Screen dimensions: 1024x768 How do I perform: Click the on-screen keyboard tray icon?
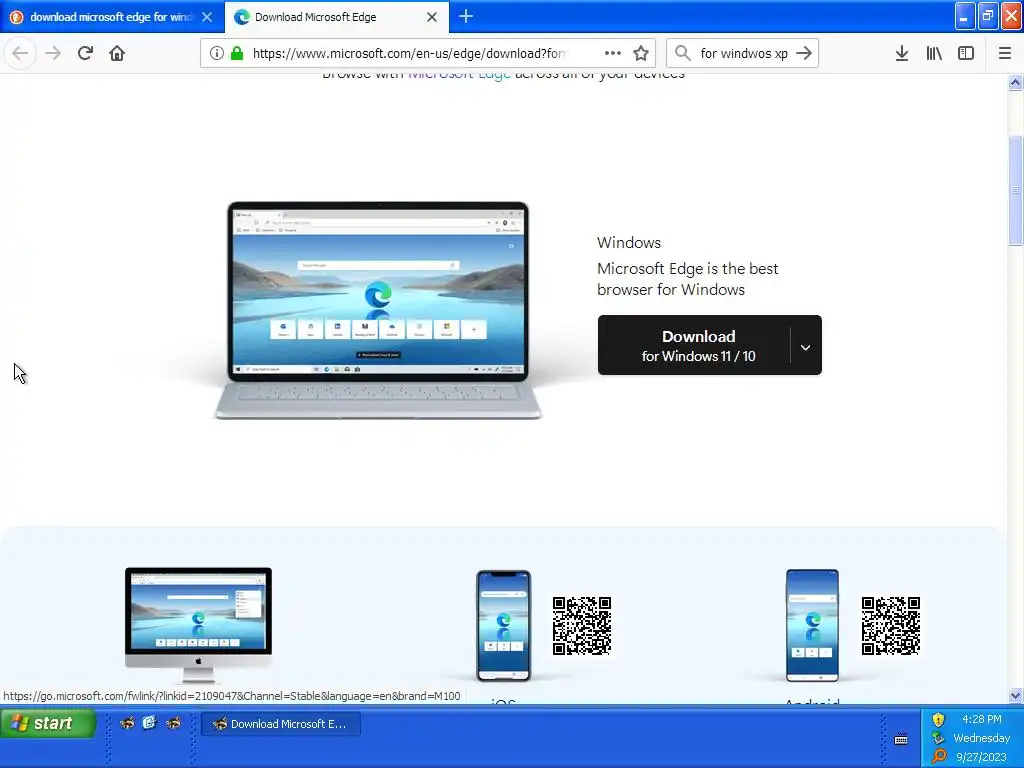[x=901, y=740]
